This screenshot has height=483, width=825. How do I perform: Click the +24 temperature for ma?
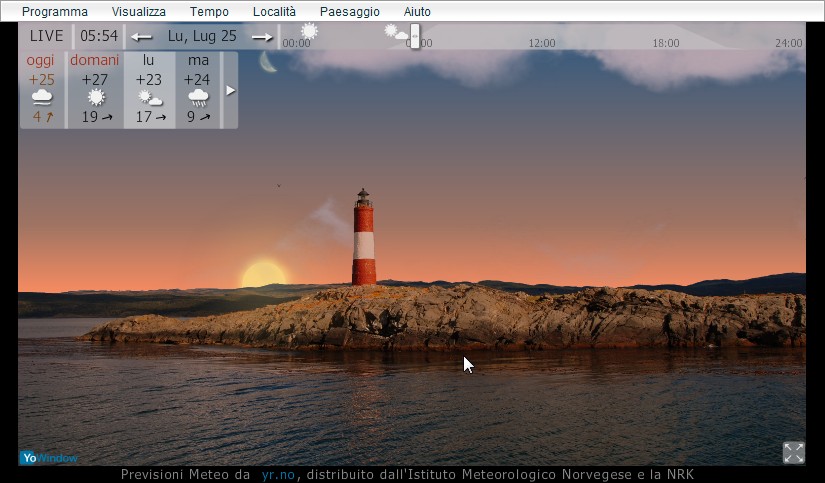tap(197, 79)
